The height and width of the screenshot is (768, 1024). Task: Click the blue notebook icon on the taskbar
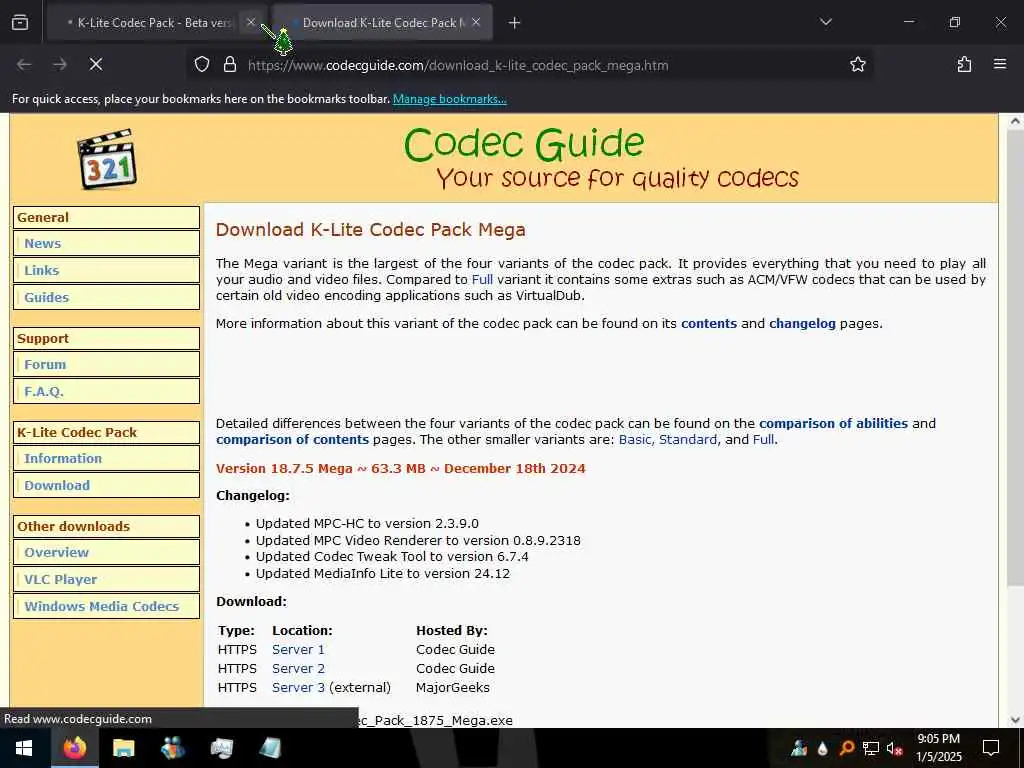click(x=270, y=748)
